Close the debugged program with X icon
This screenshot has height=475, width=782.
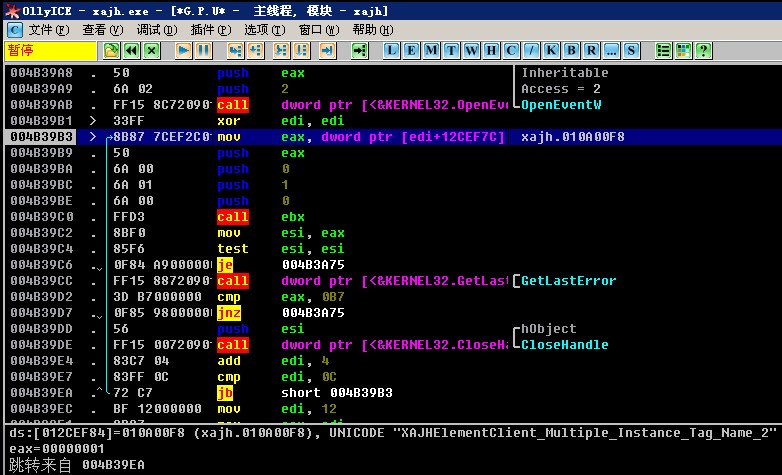151,50
